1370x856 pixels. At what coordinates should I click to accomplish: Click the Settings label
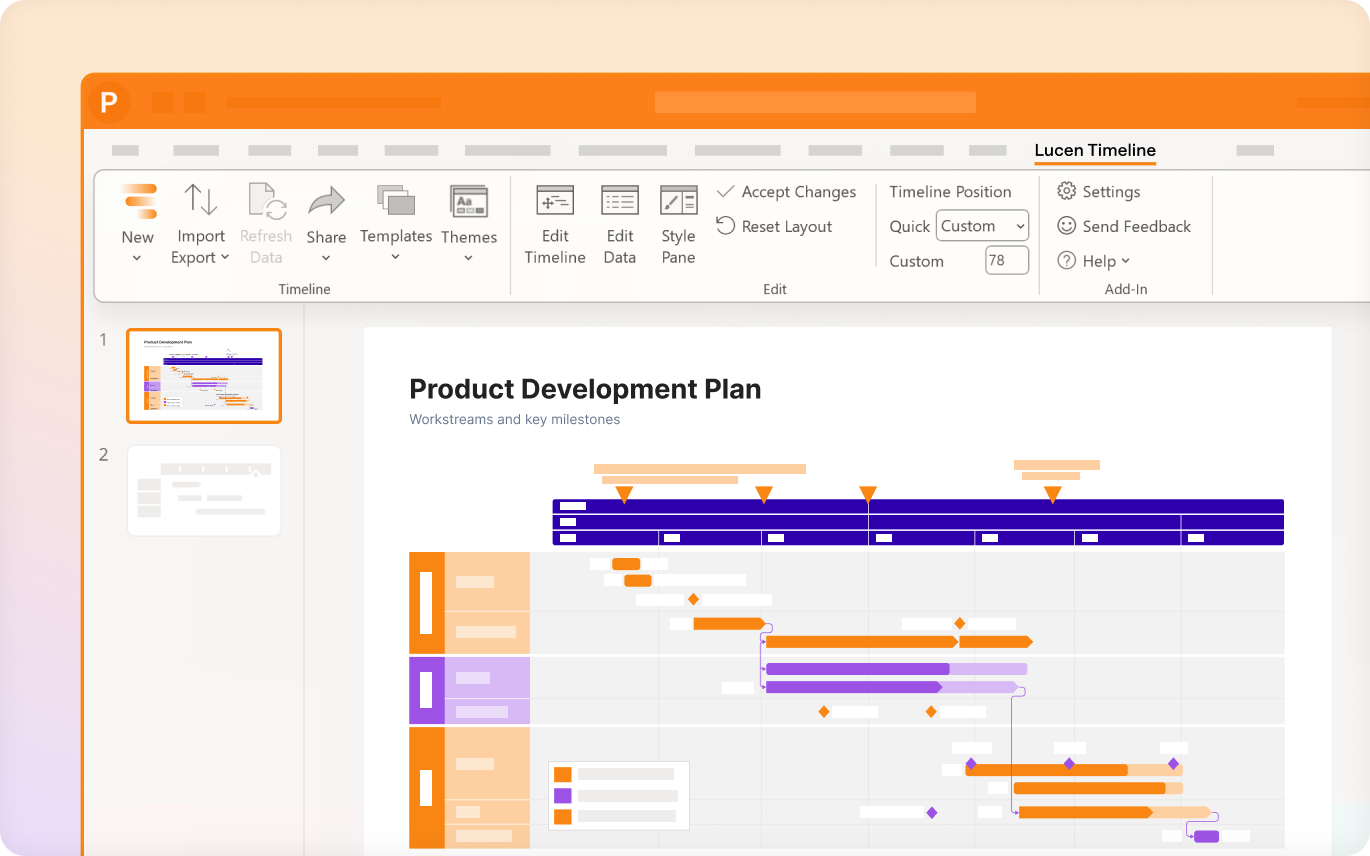[1111, 192]
